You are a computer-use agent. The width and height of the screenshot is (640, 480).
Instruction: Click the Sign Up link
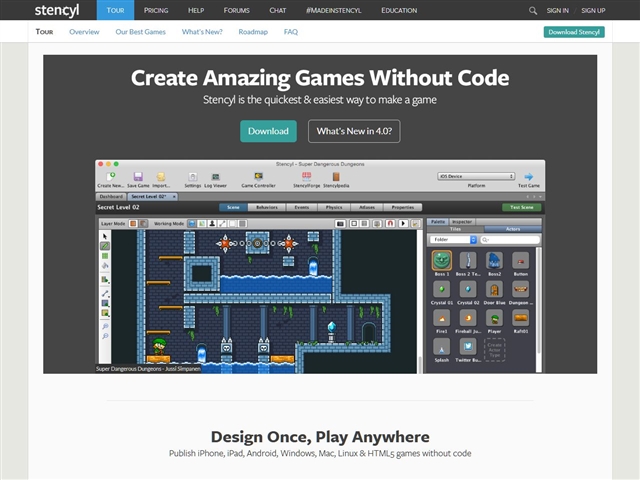593,11
